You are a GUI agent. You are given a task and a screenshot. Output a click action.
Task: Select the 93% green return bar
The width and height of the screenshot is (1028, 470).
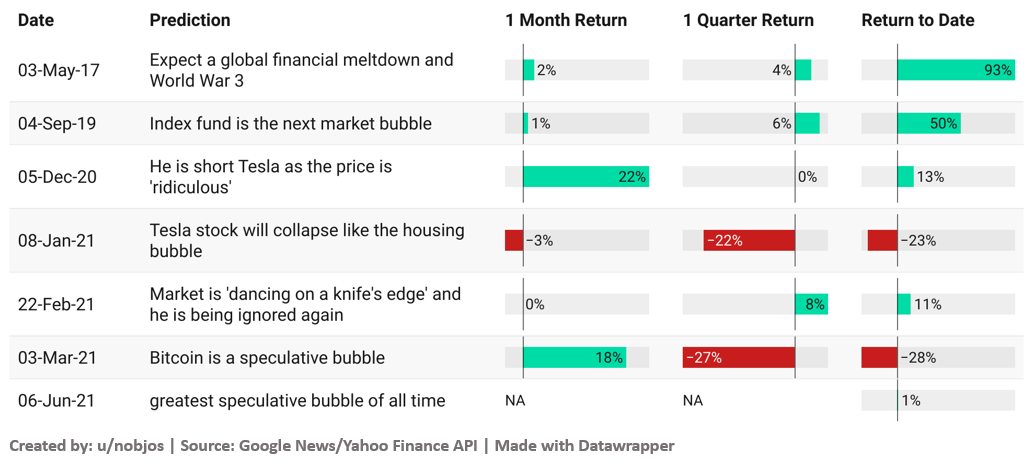(x=956, y=70)
